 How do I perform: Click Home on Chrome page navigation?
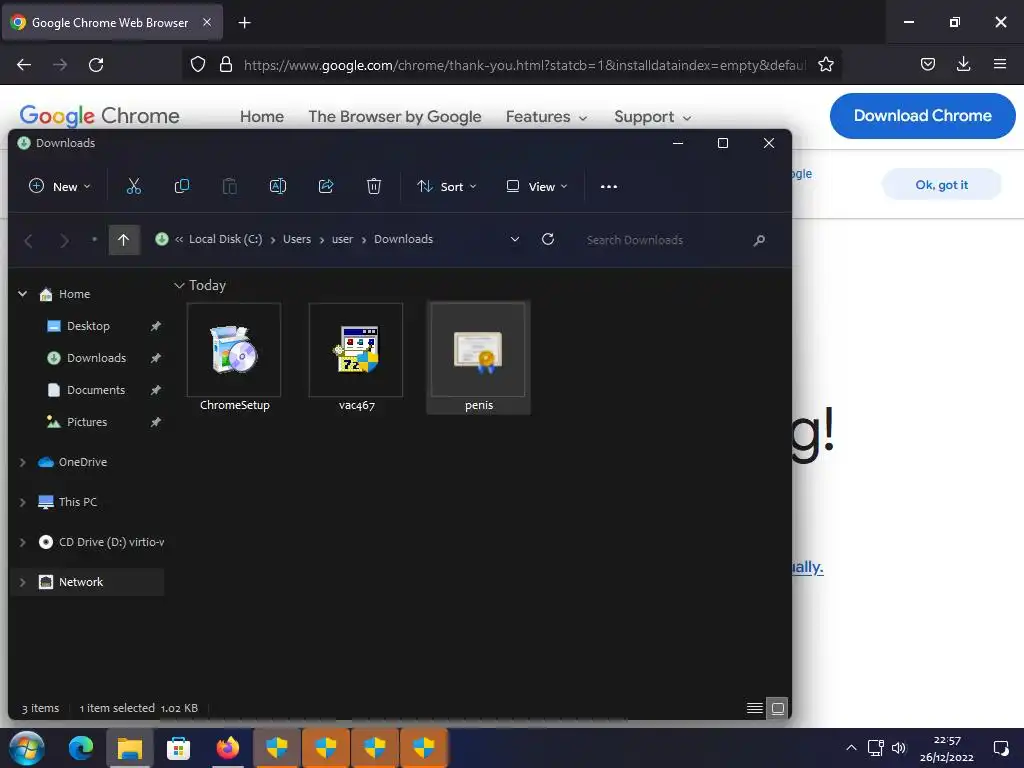click(x=262, y=117)
